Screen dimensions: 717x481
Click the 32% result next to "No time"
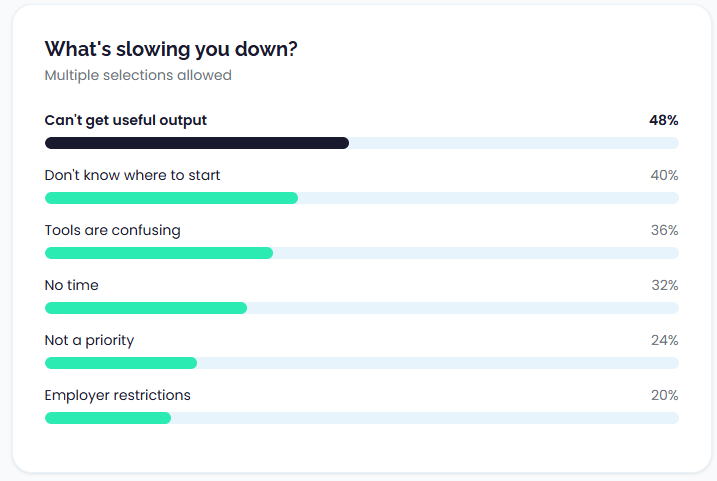click(x=664, y=285)
